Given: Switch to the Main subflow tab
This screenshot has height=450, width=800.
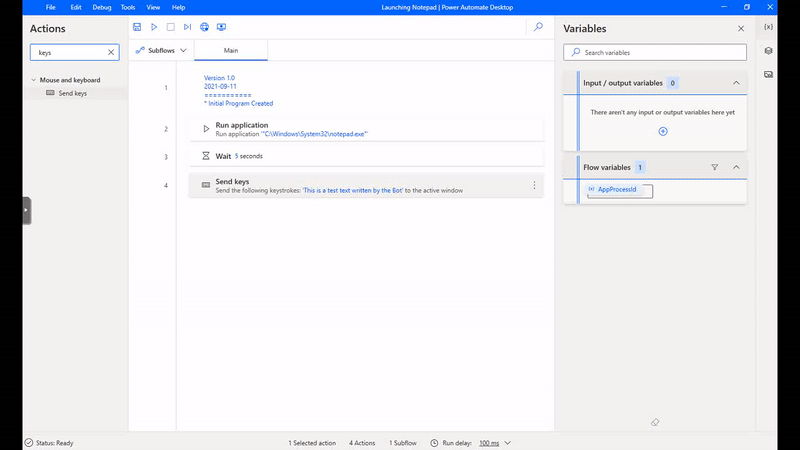Looking at the screenshot, I should coord(231,51).
